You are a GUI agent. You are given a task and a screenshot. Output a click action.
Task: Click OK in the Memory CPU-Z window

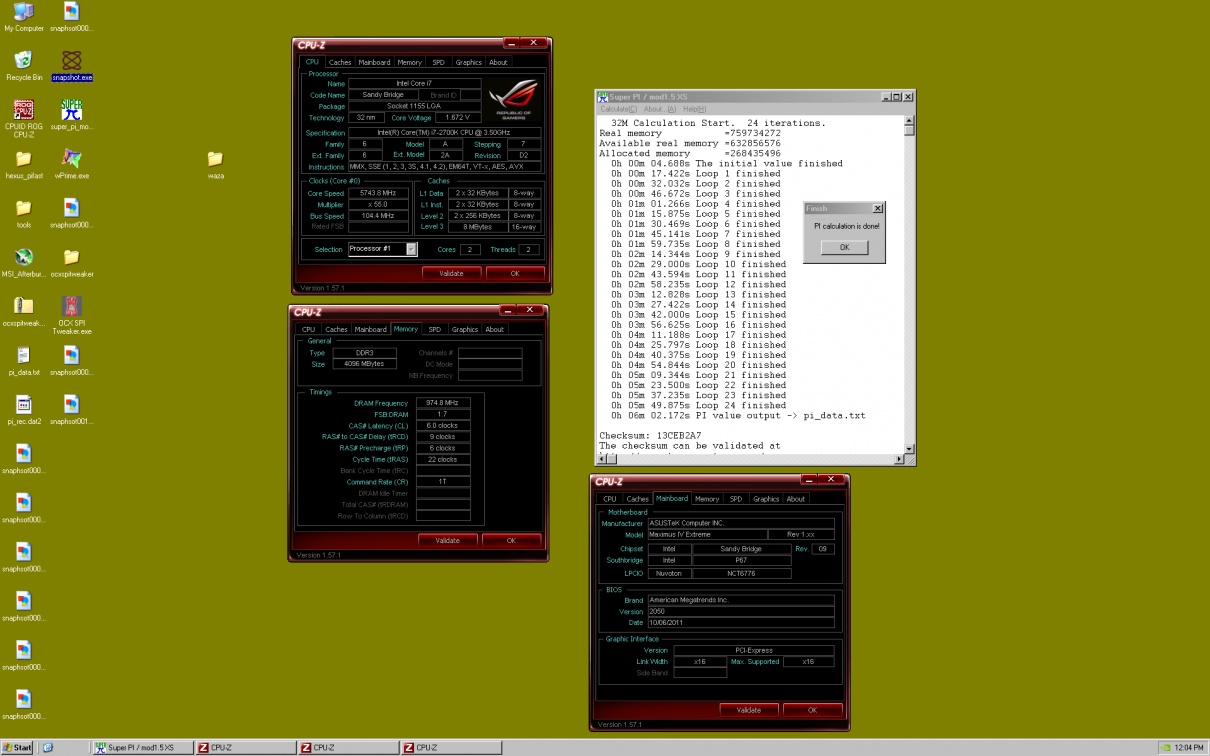click(x=510, y=540)
